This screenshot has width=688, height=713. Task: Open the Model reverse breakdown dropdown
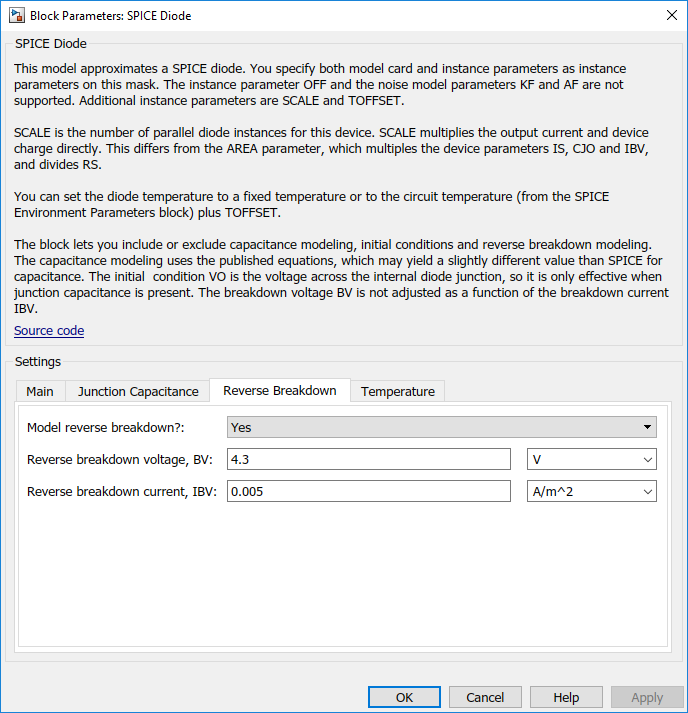click(442, 427)
